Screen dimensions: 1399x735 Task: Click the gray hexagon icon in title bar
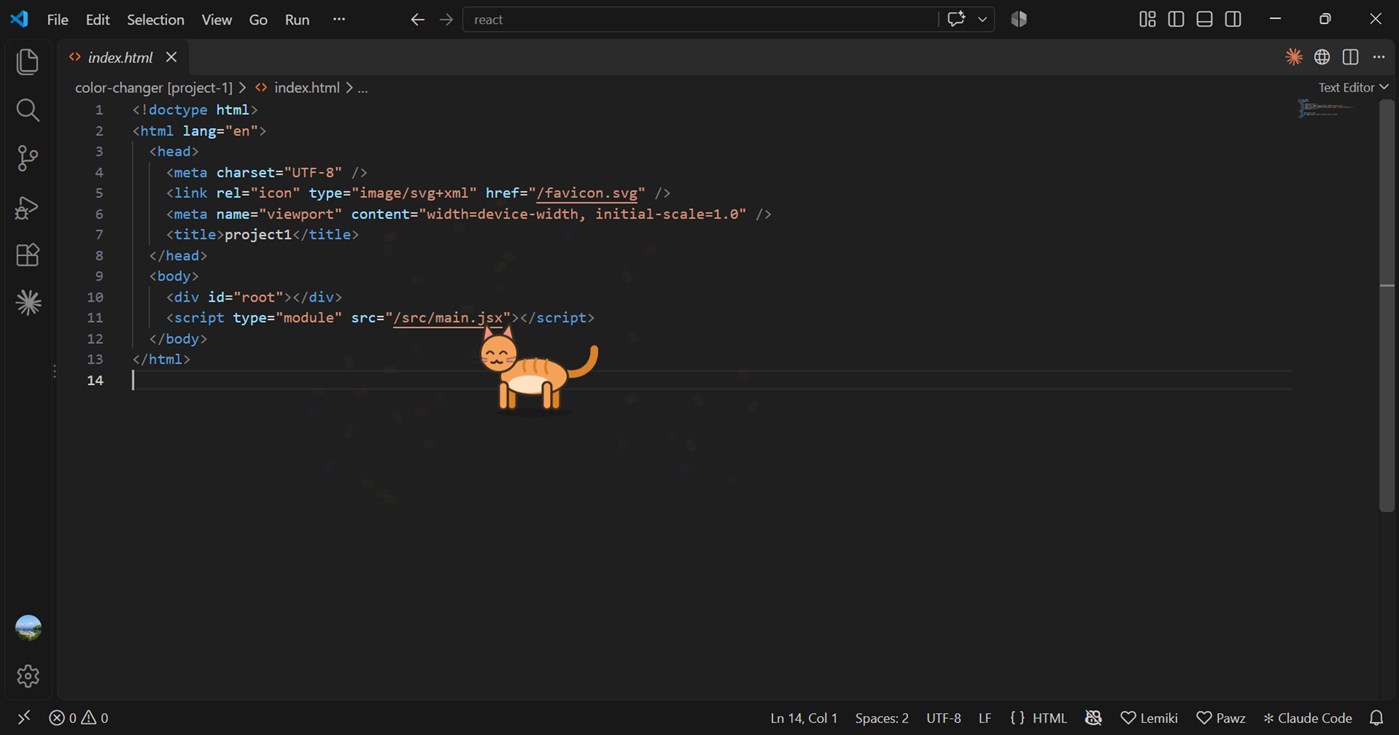(x=1019, y=19)
